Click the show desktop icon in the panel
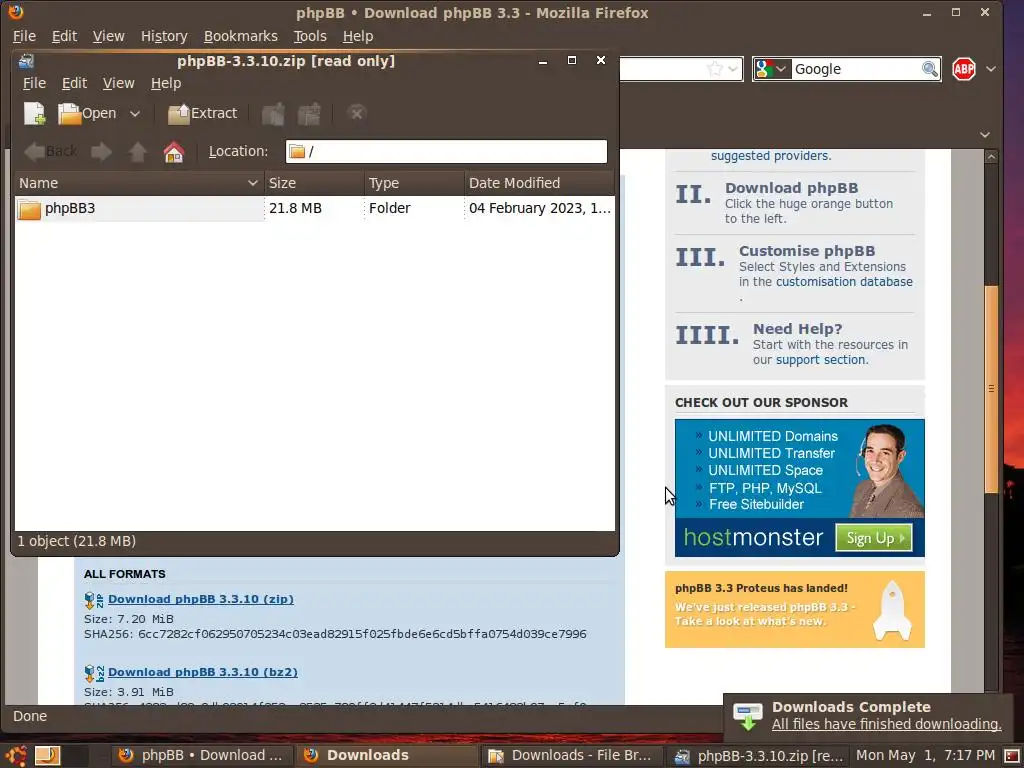 [47, 756]
